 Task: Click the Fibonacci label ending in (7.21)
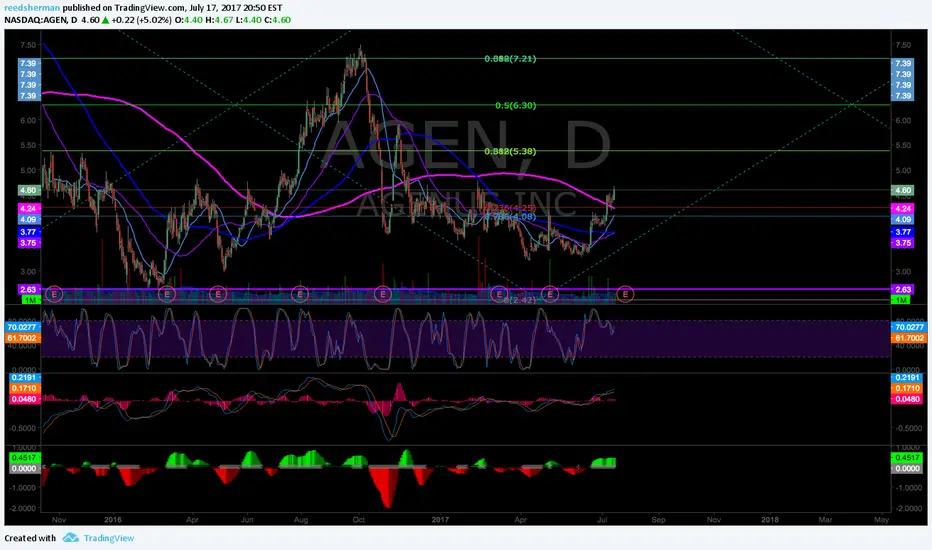(510, 59)
